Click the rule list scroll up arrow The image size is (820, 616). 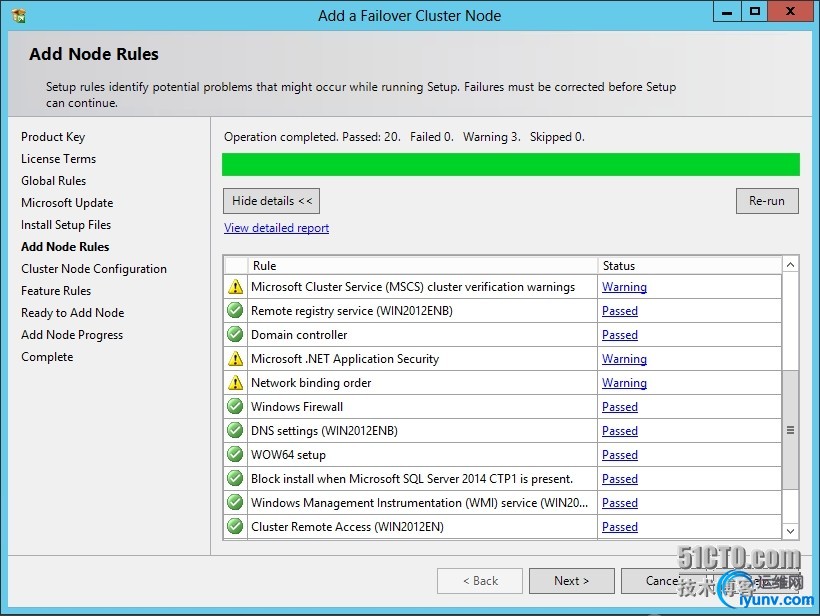pyautogui.click(x=790, y=265)
